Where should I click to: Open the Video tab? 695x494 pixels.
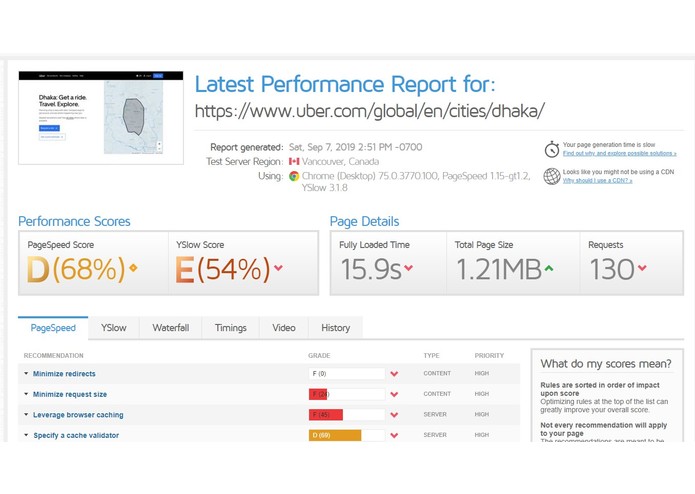(284, 328)
